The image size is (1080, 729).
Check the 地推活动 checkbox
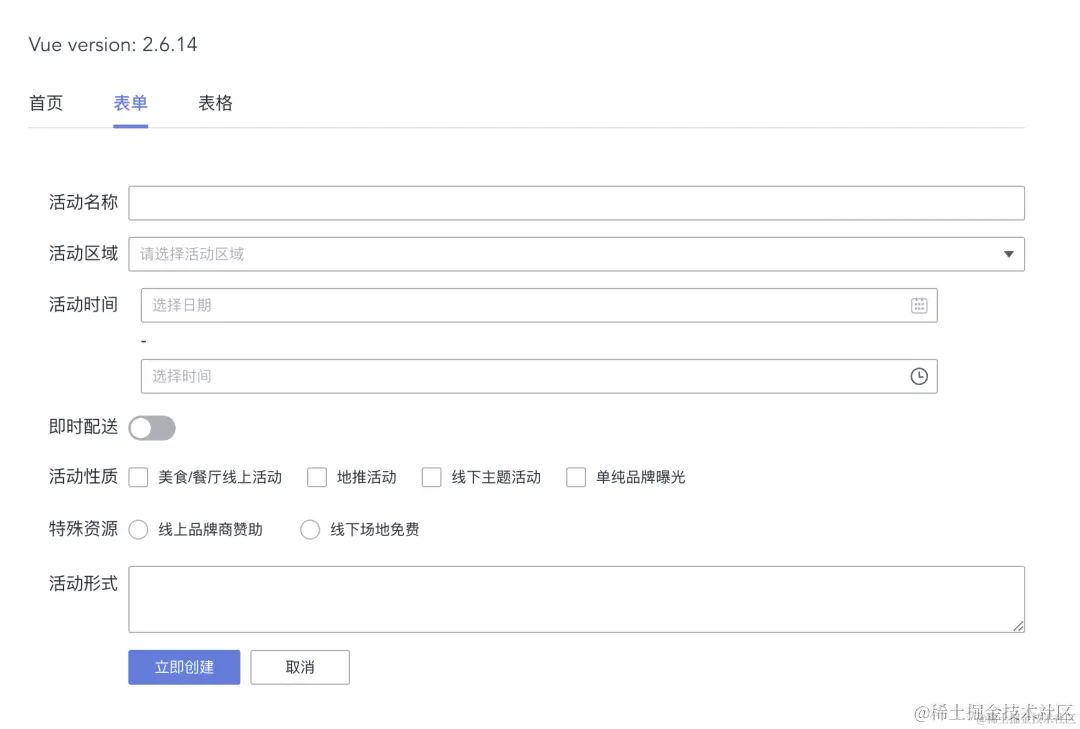pos(317,477)
